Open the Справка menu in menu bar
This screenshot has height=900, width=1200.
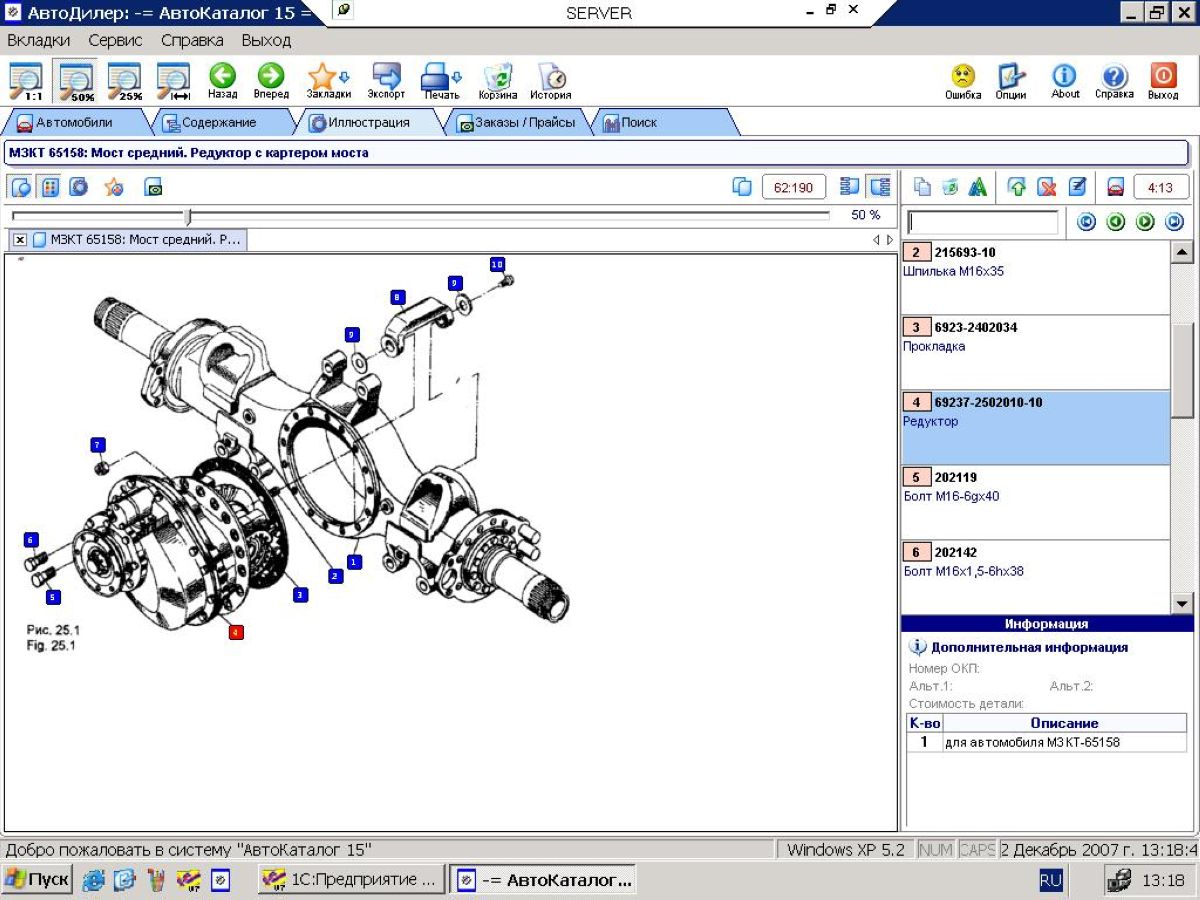(192, 41)
